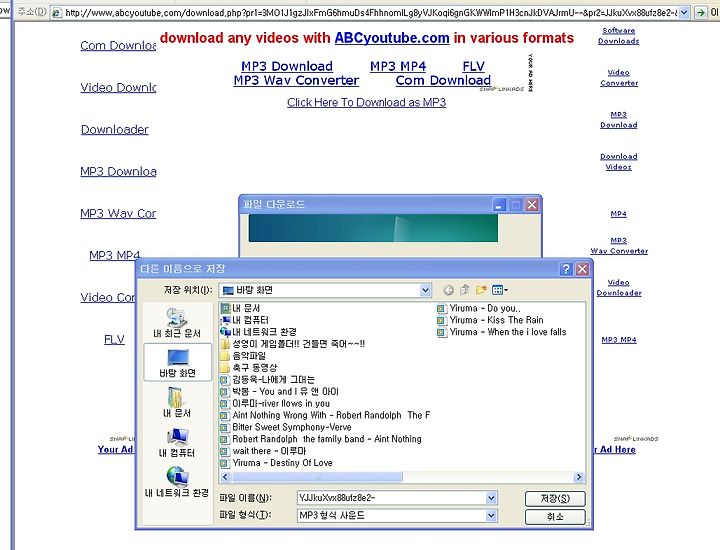Image resolution: width=720 pixels, height=550 pixels.
Task: Select file Bitter Sweet Symphony-Verve
Action: 286,427
